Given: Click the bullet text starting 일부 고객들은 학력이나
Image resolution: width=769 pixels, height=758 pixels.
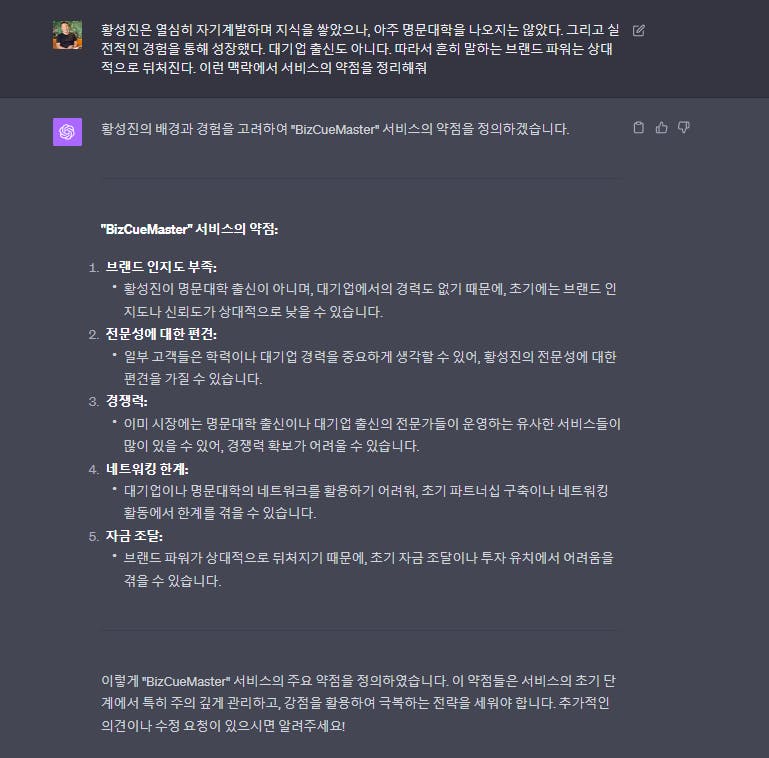Looking at the screenshot, I should pos(370,367).
